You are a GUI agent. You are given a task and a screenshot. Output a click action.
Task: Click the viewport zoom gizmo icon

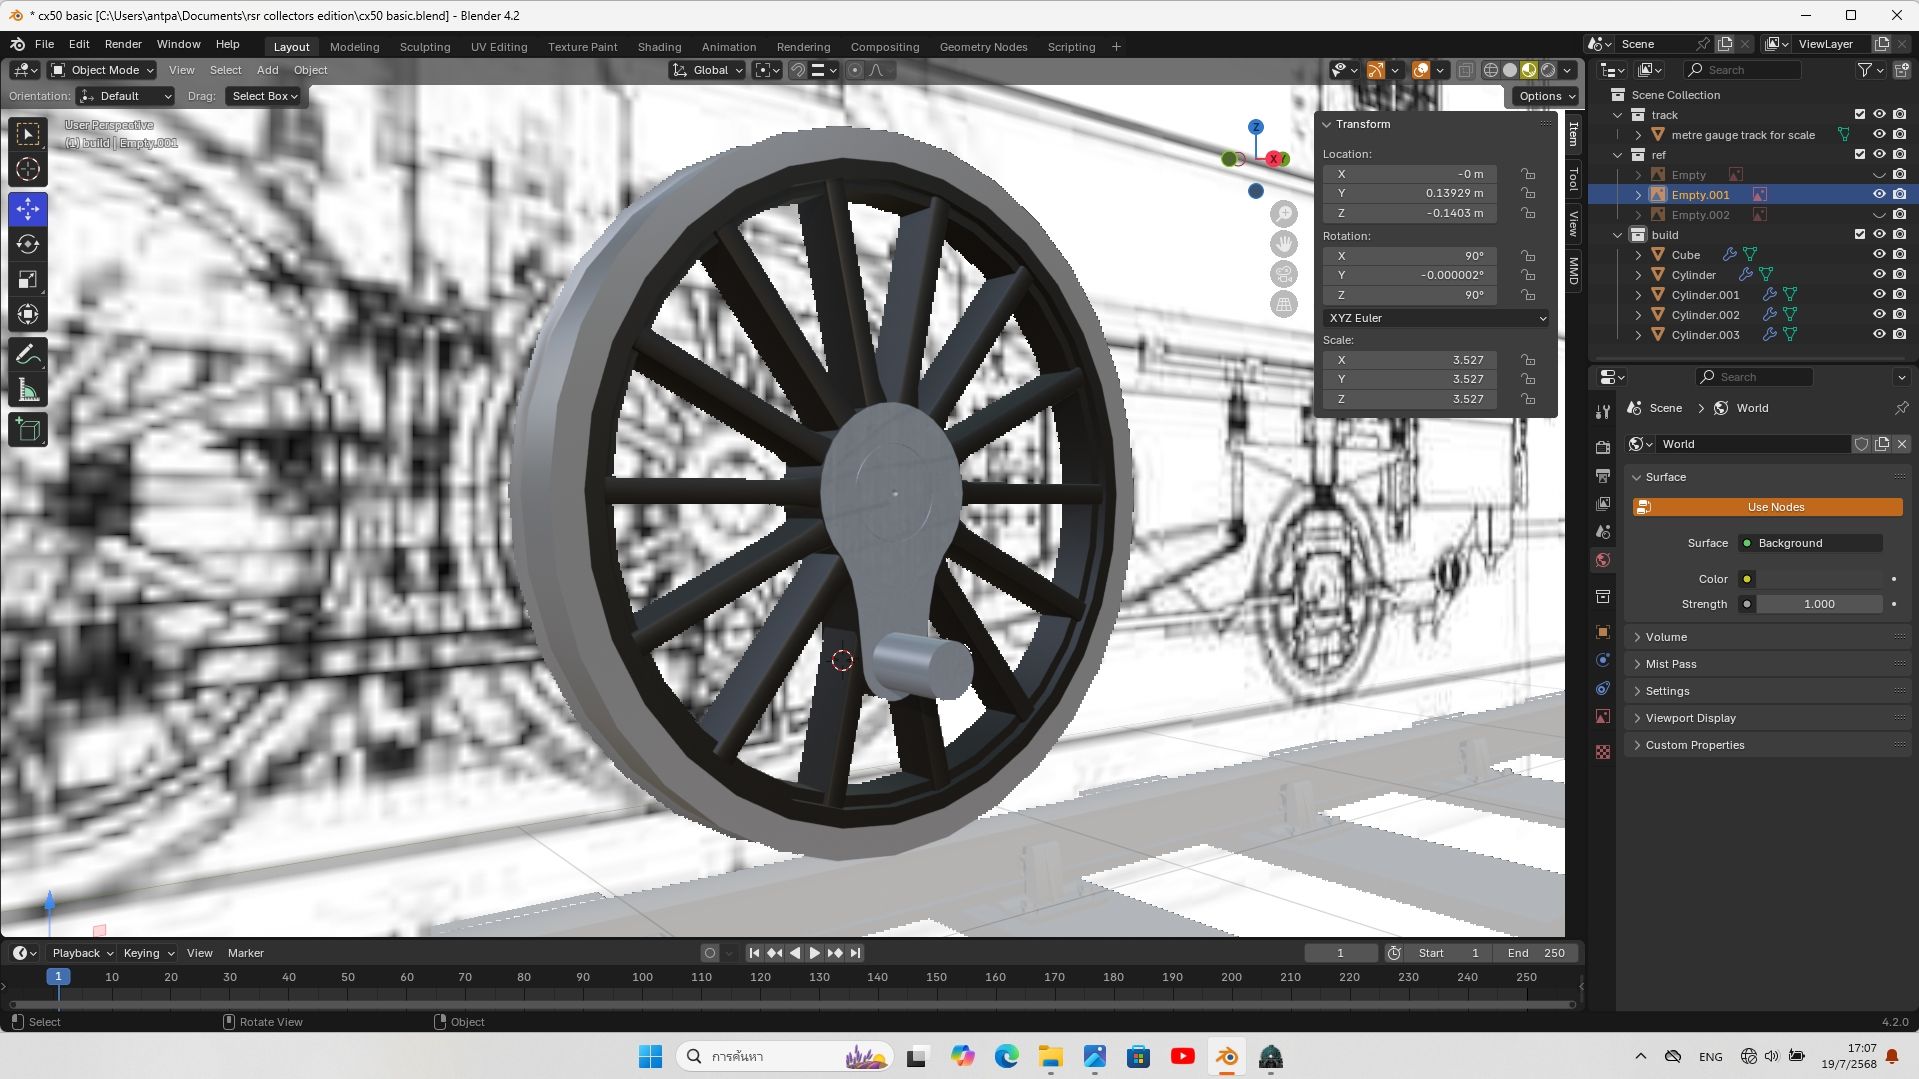(x=1284, y=213)
